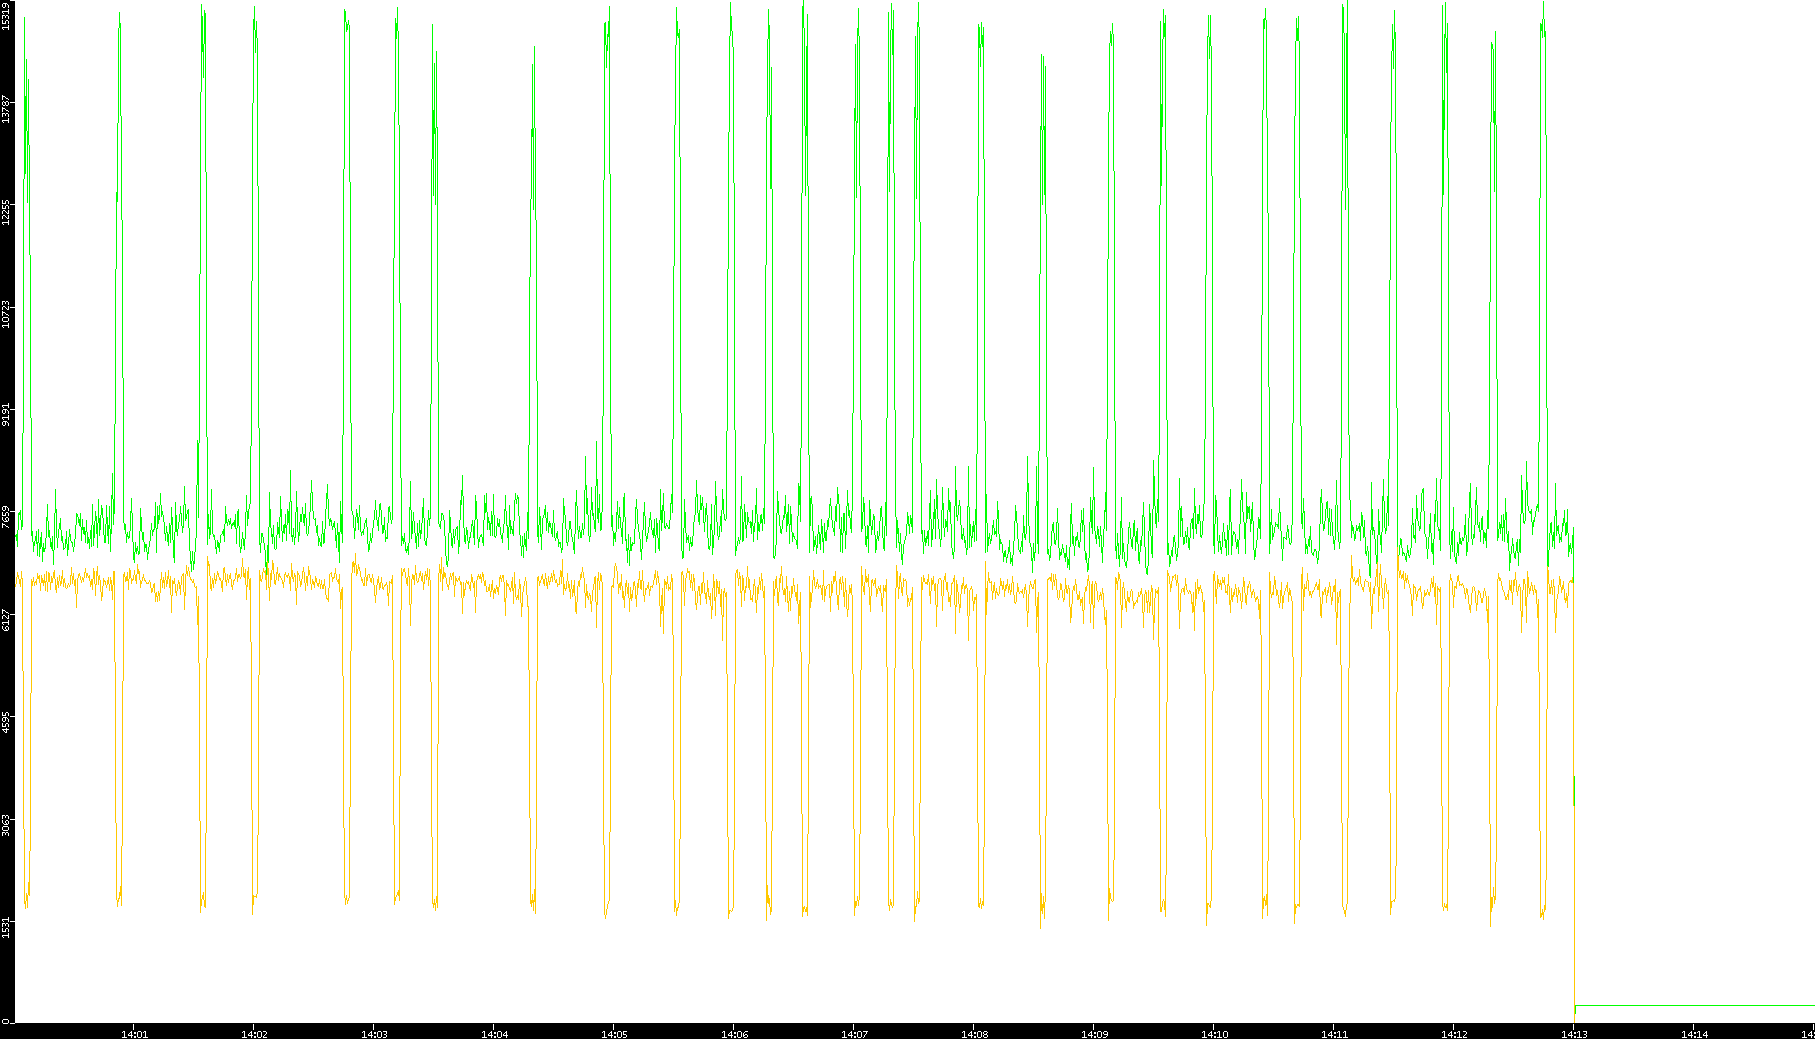Select the 14:02 tick on time axis
The height and width of the screenshot is (1039, 1815).
click(254, 1034)
